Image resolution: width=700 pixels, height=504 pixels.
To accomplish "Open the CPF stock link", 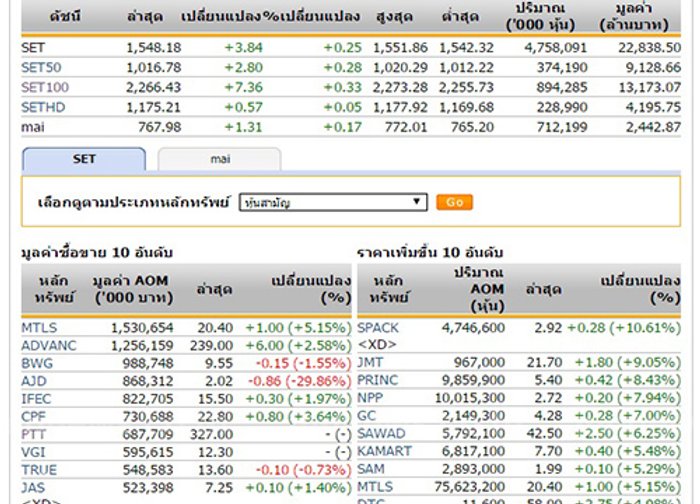I will pos(33,417).
